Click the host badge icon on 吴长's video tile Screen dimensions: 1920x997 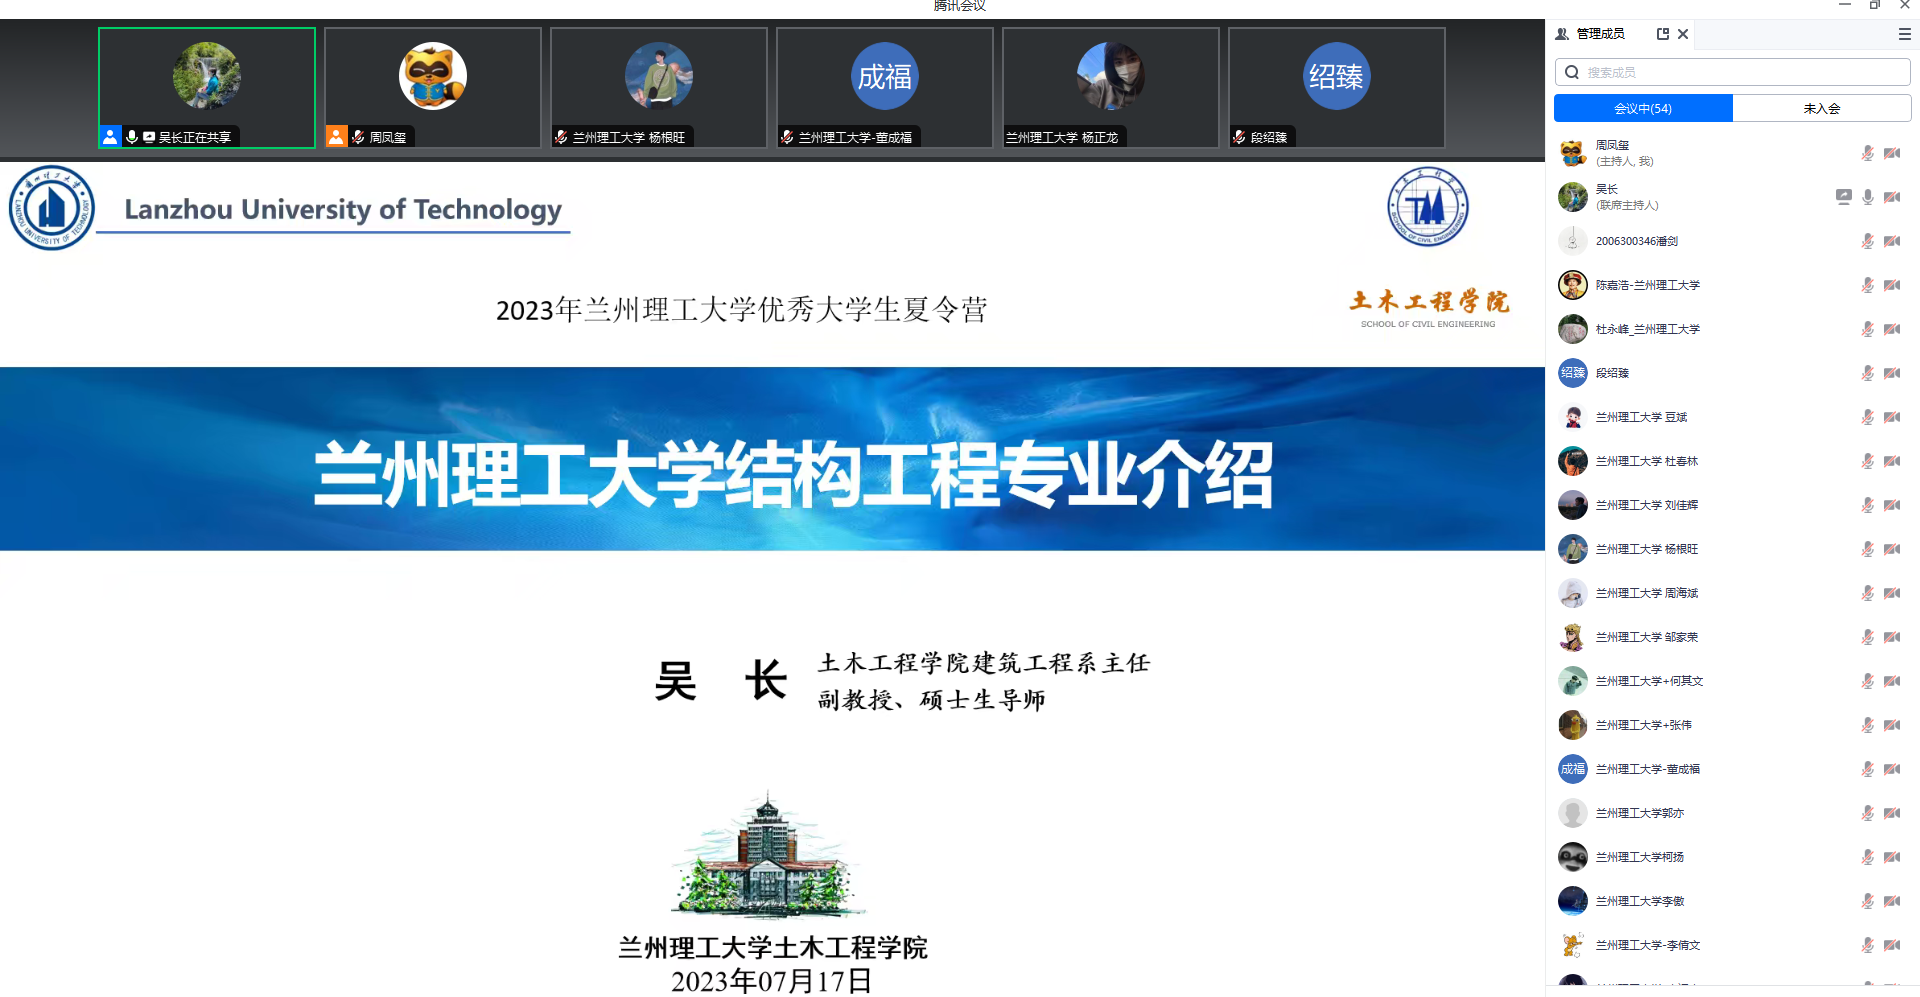pyautogui.click(x=110, y=137)
